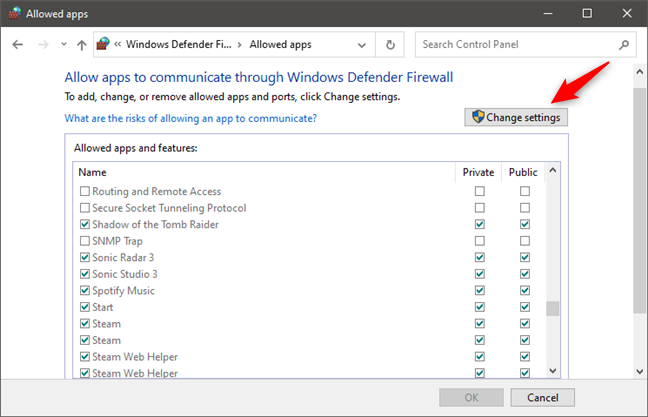Screen dimensions: 648x417
Task: Select the Shadow of the Tomb Raider text
Action: click(x=155, y=224)
